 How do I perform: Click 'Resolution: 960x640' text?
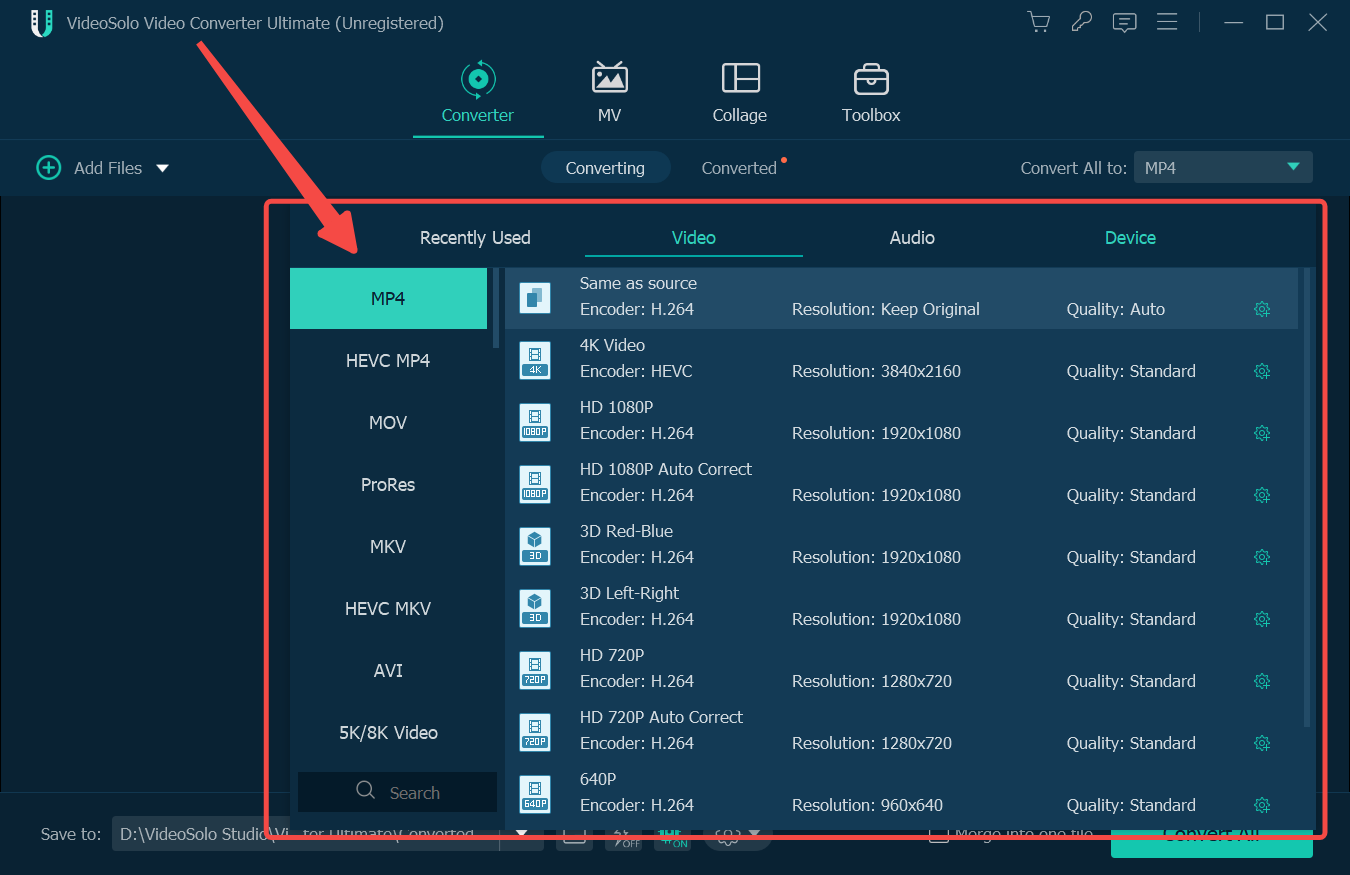[867, 805]
